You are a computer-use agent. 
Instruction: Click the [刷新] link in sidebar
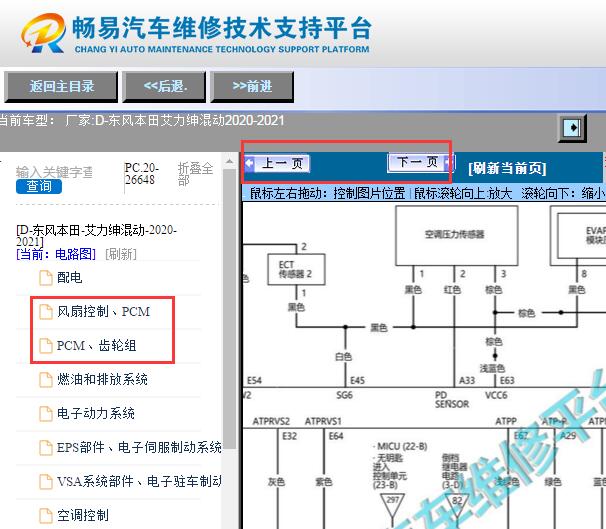coord(121,254)
